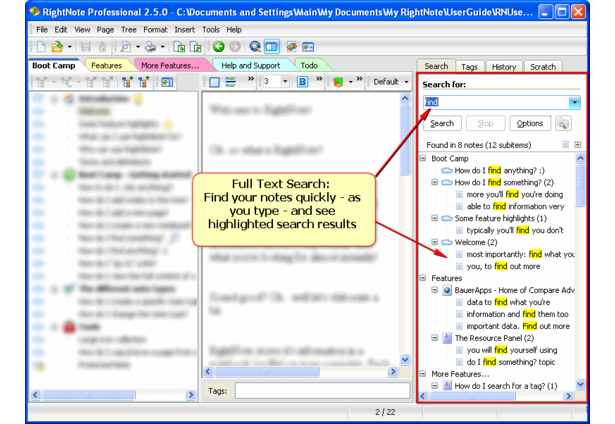The width and height of the screenshot is (615, 424).
Task: Open the highlight color dropdown arrow
Action: coord(350,82)
